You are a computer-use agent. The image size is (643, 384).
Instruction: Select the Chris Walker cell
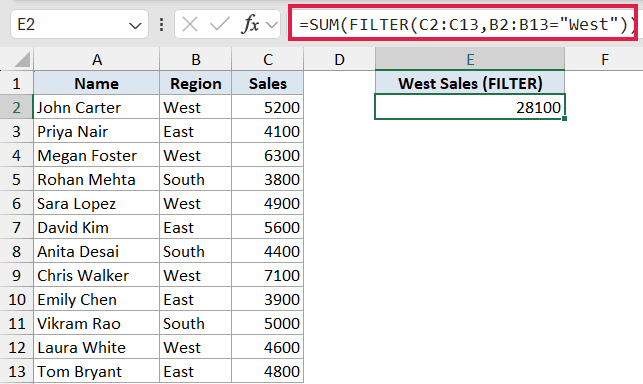[96, 275]
